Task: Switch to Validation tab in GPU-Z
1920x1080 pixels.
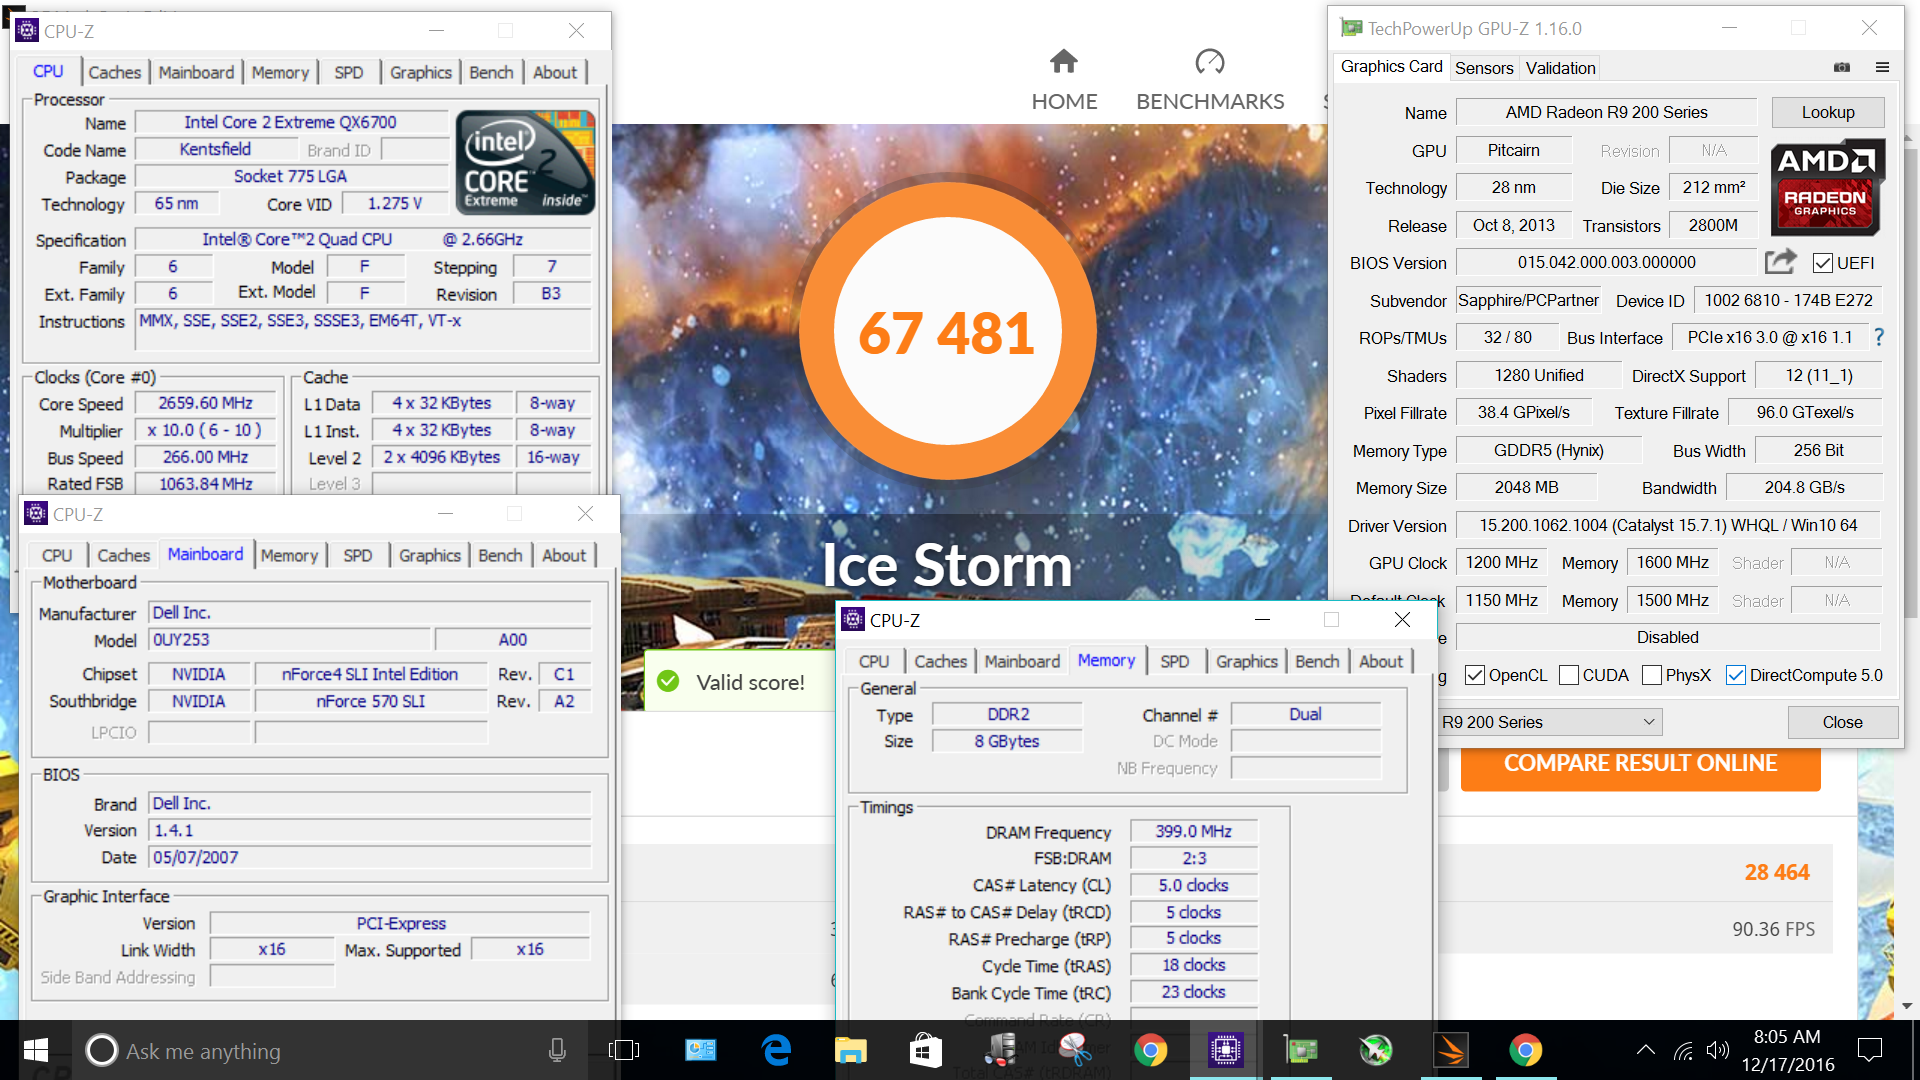Action: click(1560, 68)
